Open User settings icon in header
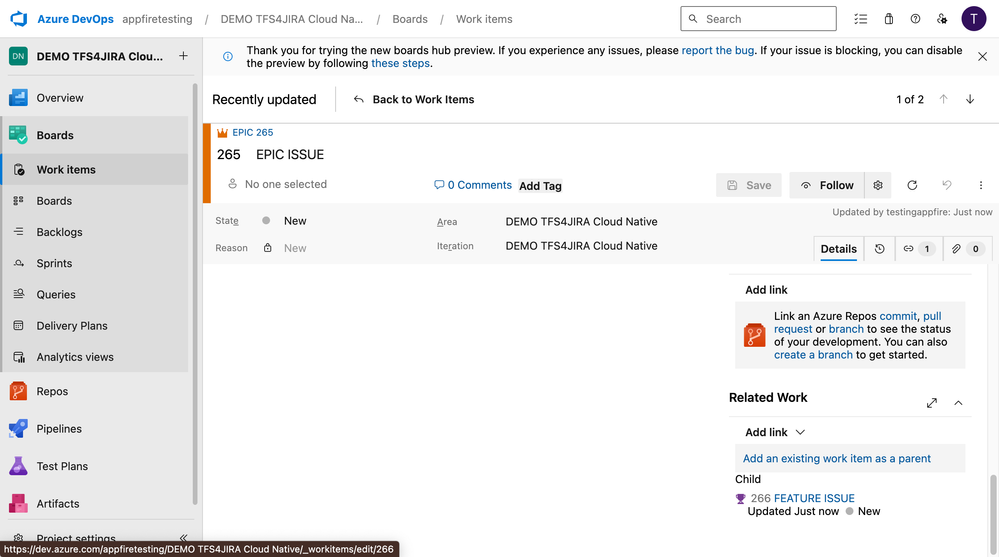999x557 pixels. coord(942,19)
